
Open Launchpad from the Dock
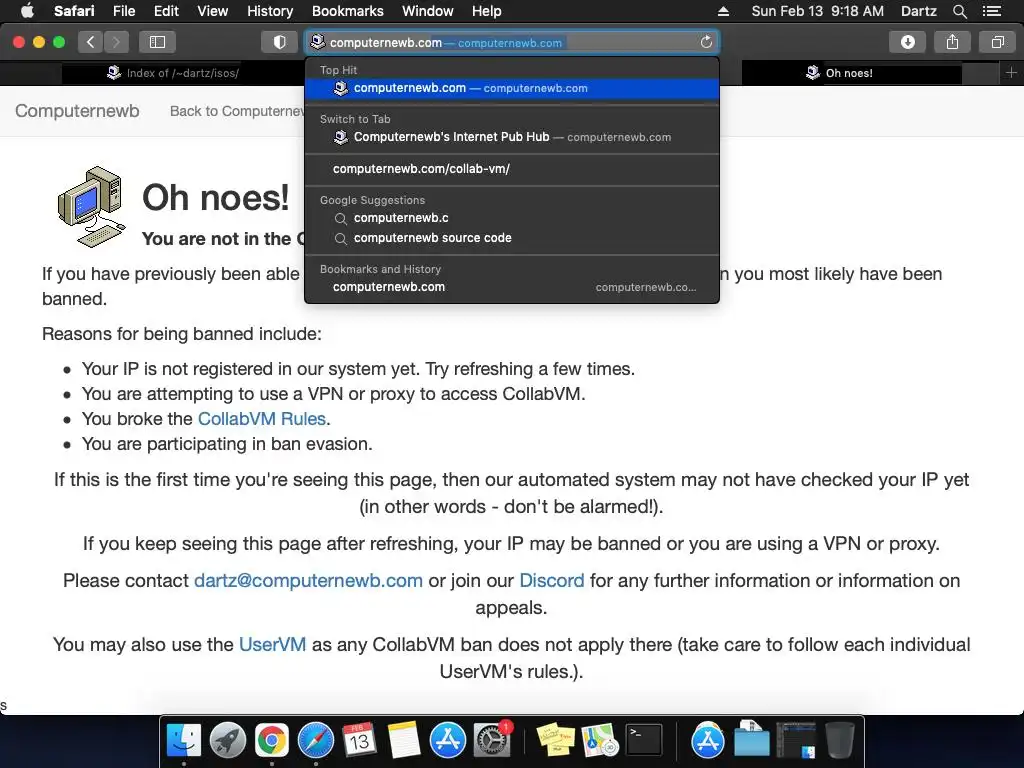pyautogui.click(x=228, y=741)
